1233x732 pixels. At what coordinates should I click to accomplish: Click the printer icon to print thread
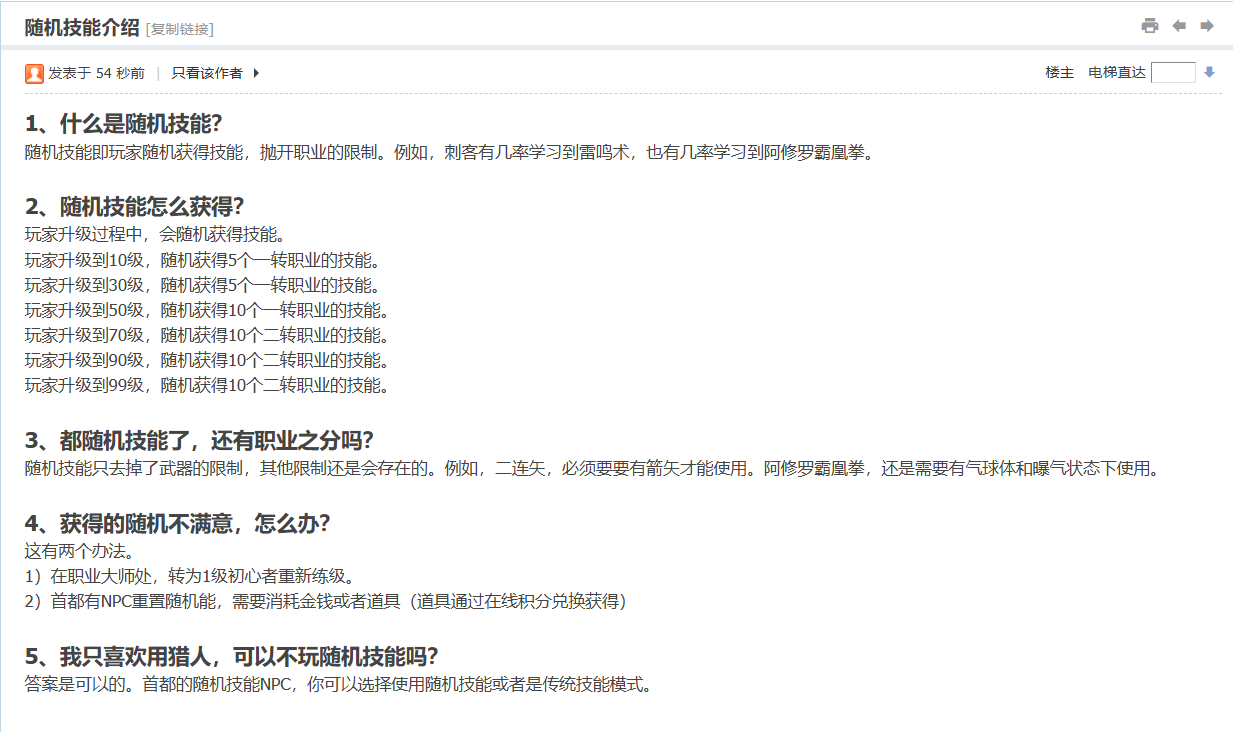[x=1150, y=26]
